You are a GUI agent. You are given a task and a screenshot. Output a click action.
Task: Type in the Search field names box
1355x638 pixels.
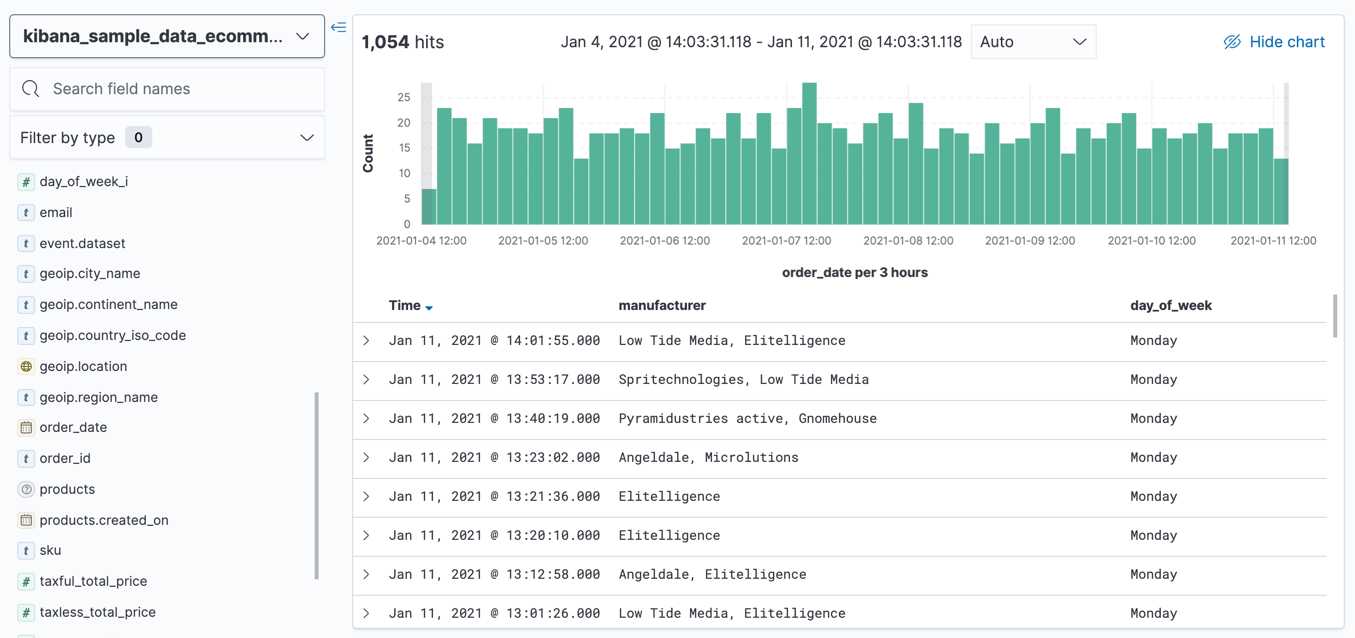pyautogui.click(x=180, y=89)
